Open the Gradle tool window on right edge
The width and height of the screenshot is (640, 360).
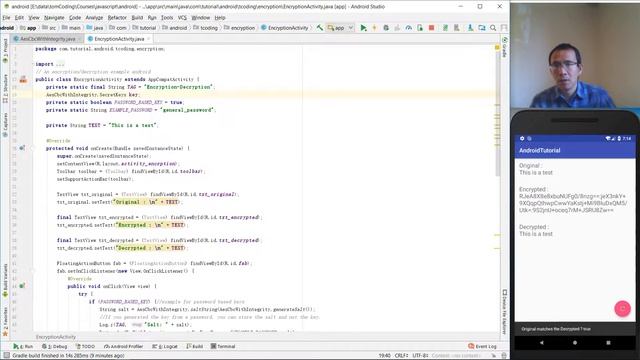coord(504,47)
